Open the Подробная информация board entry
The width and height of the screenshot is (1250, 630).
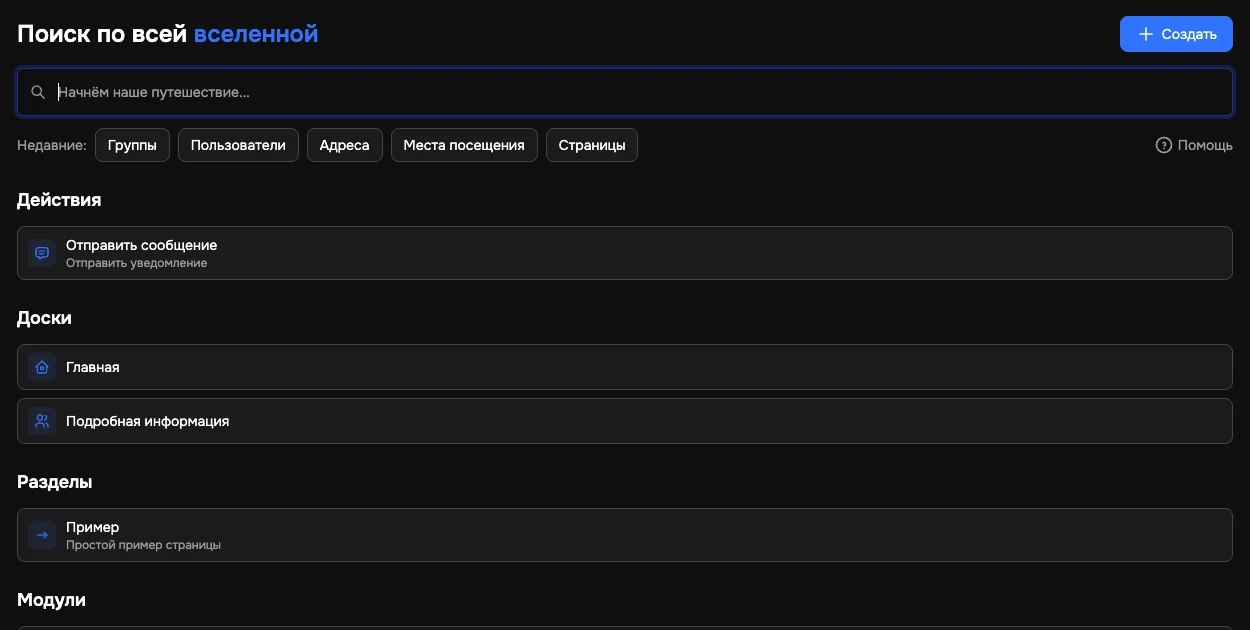pyautogui.click(x=625, y=421)
